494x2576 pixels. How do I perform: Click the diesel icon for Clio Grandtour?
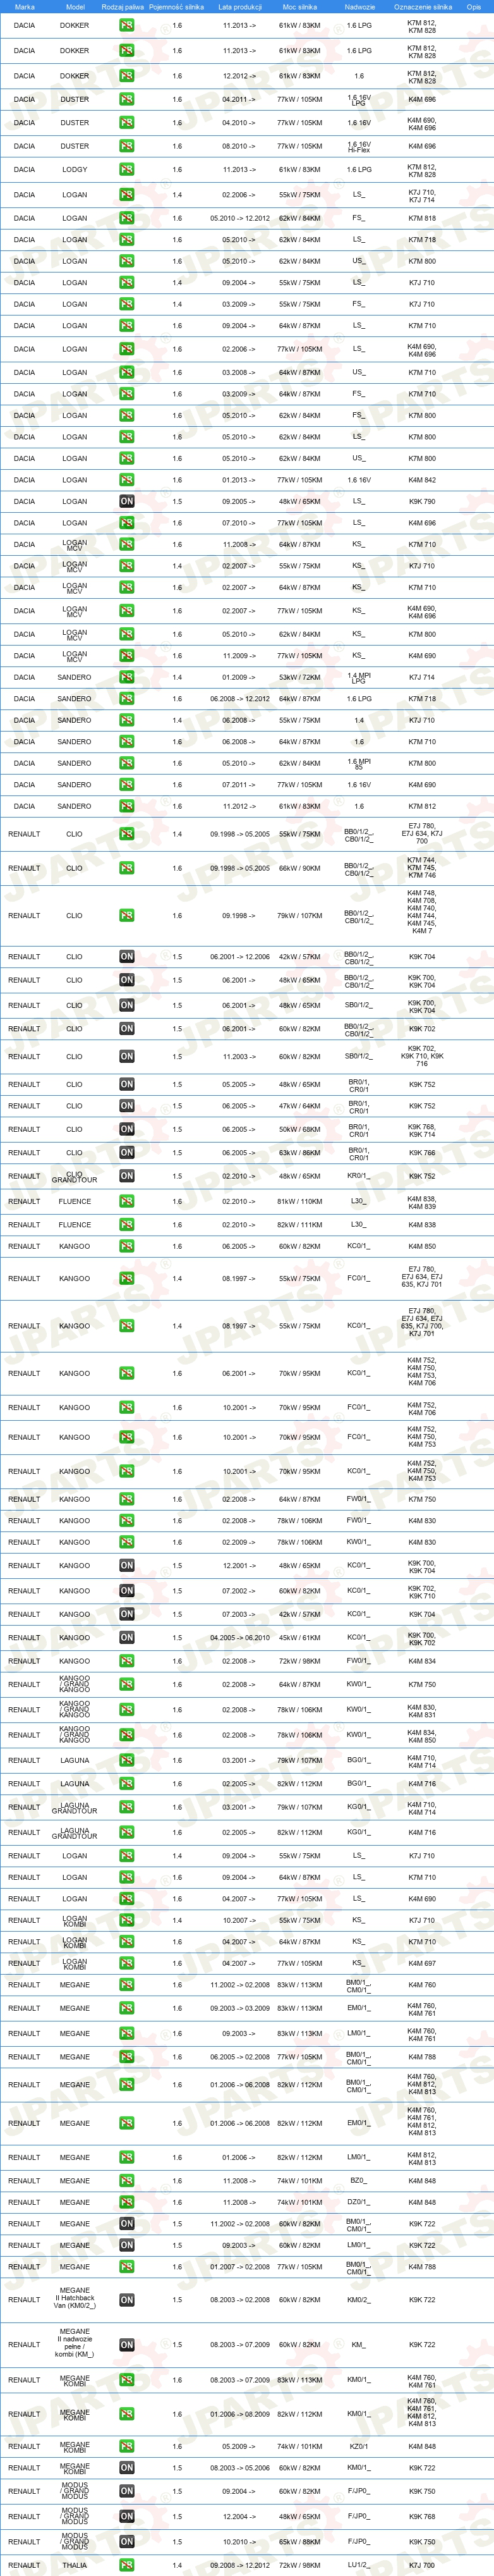click(126, 1176)
